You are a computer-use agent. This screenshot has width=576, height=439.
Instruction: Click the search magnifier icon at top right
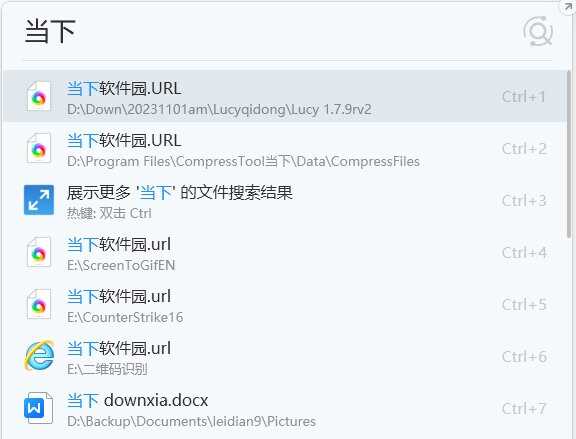(538, 32)
